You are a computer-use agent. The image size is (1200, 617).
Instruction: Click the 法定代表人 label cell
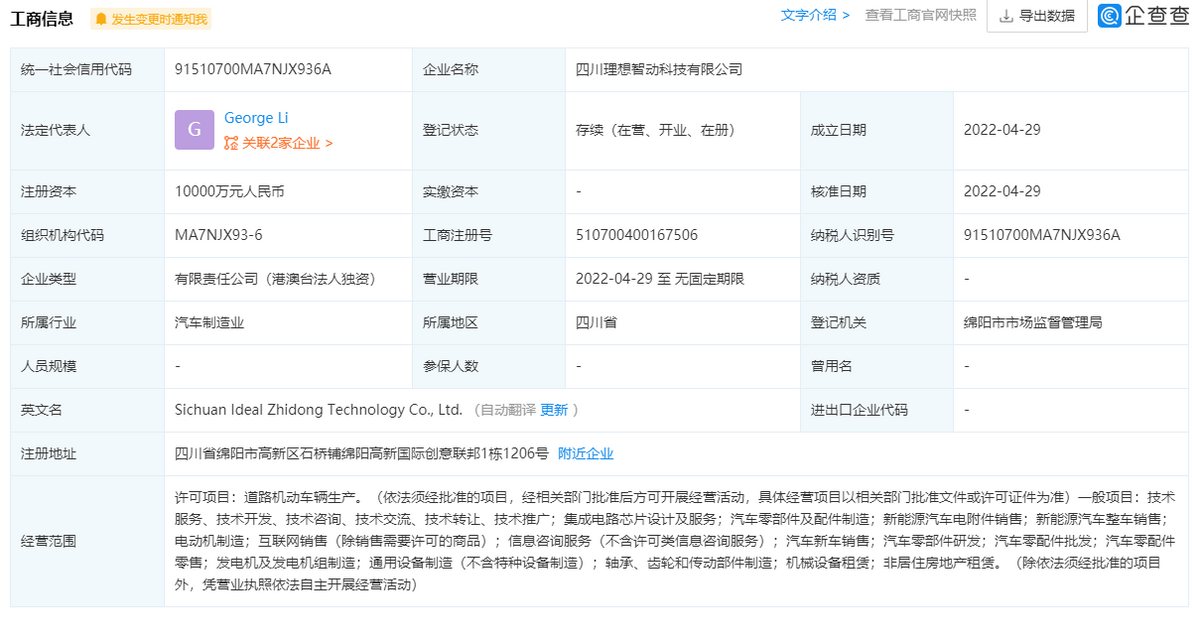(x=88, y=130)
